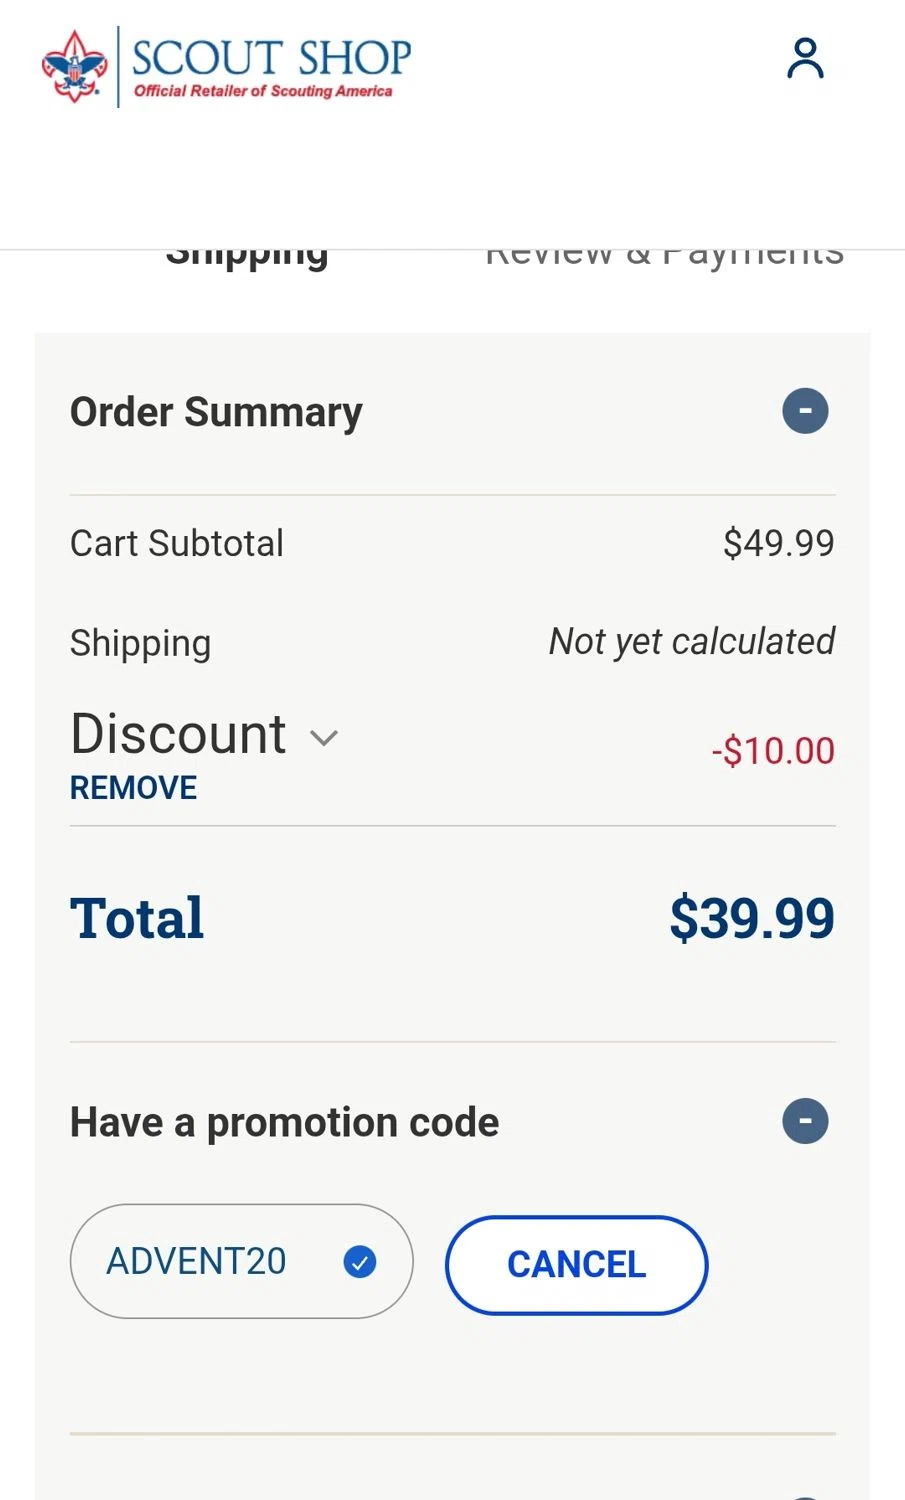The height and width of the screenshot is (1500, 905).
Task: Open the account profile icon
Action: 805,59
